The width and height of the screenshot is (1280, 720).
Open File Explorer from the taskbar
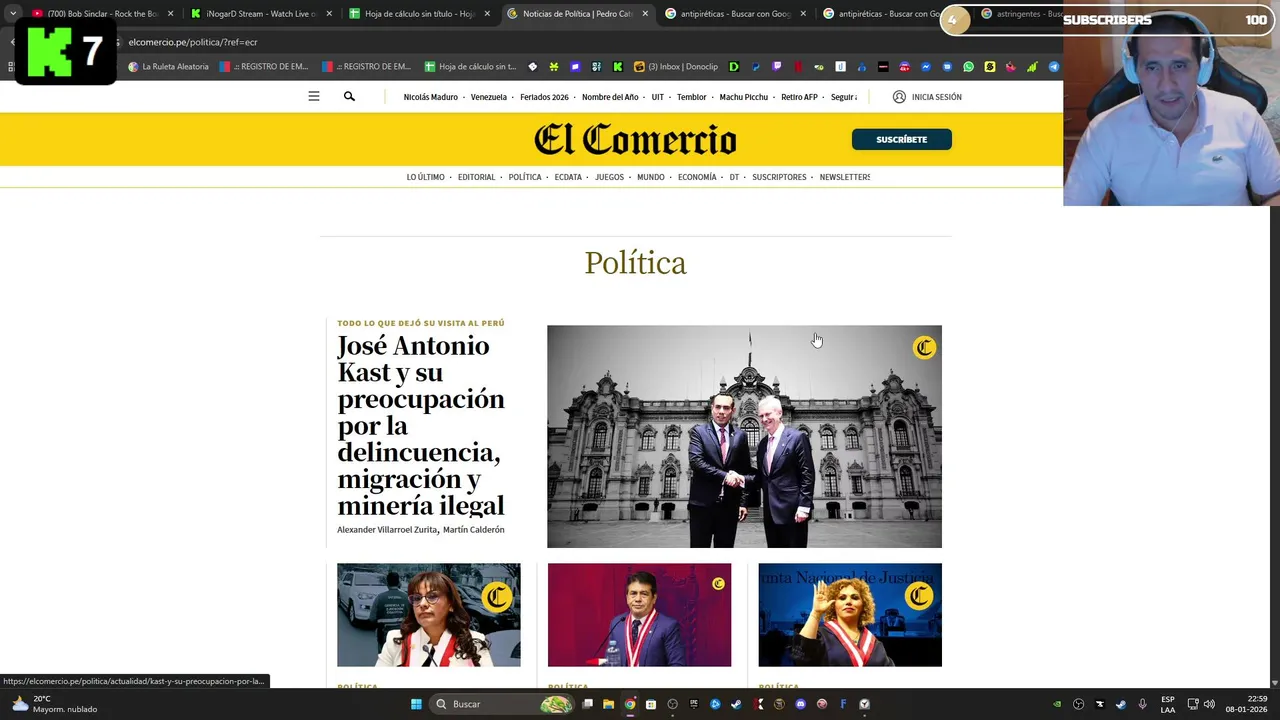click(x=608, y=704)
